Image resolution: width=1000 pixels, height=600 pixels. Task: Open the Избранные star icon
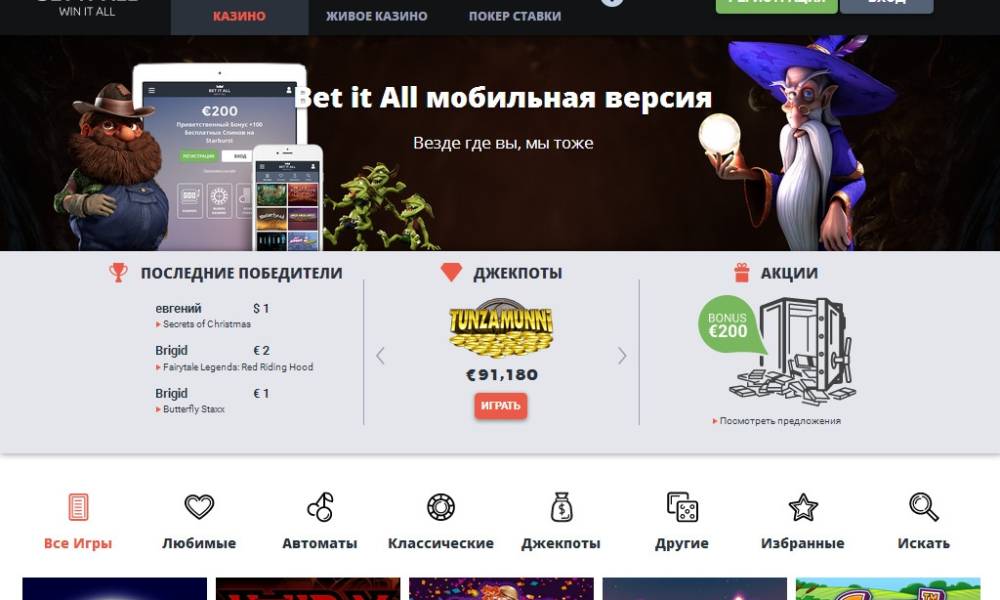[x=803, y=508]
